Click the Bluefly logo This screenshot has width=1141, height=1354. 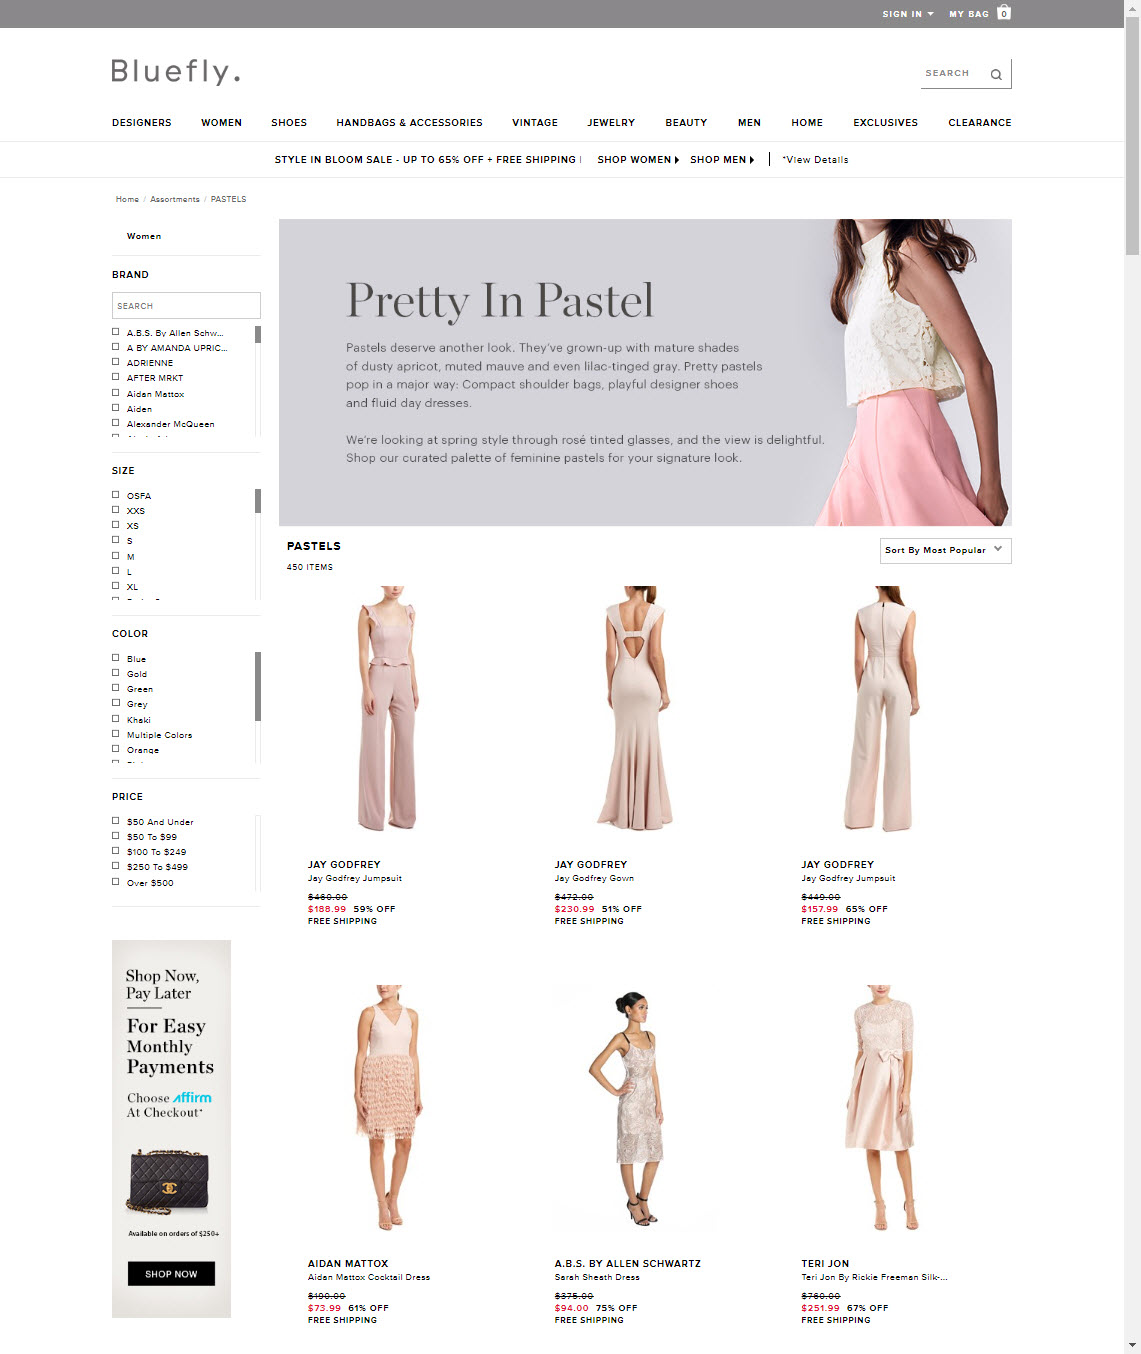pos(176,72)
